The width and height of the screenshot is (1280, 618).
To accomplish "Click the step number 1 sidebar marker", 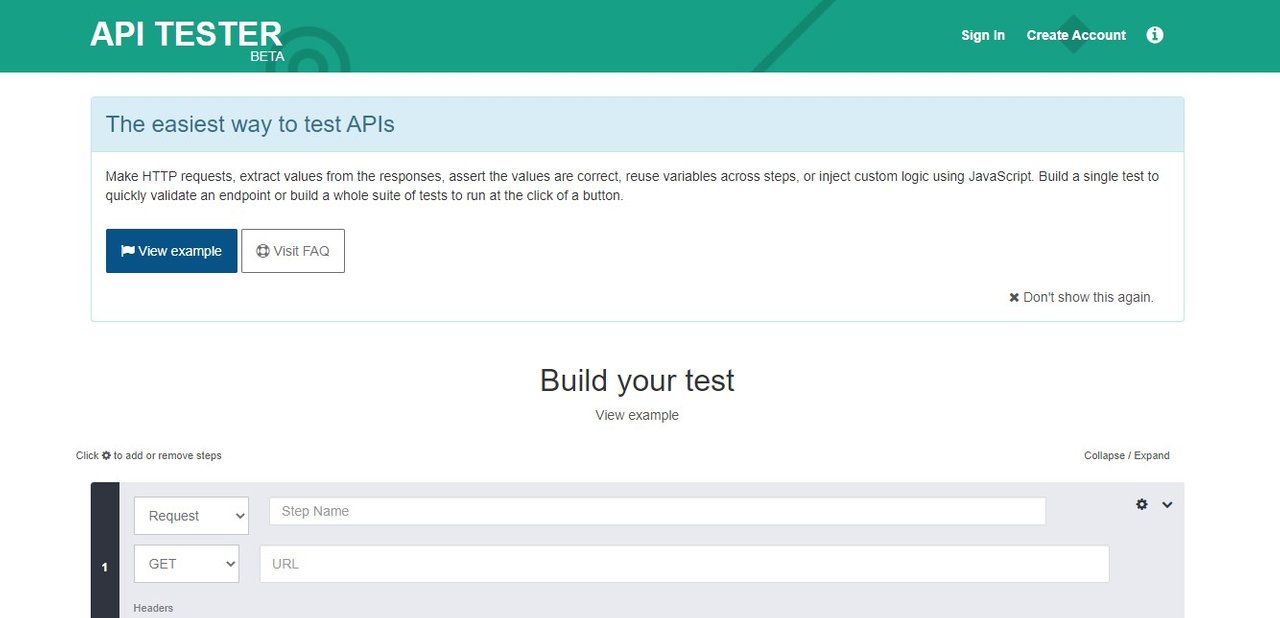I will (105, 550).
